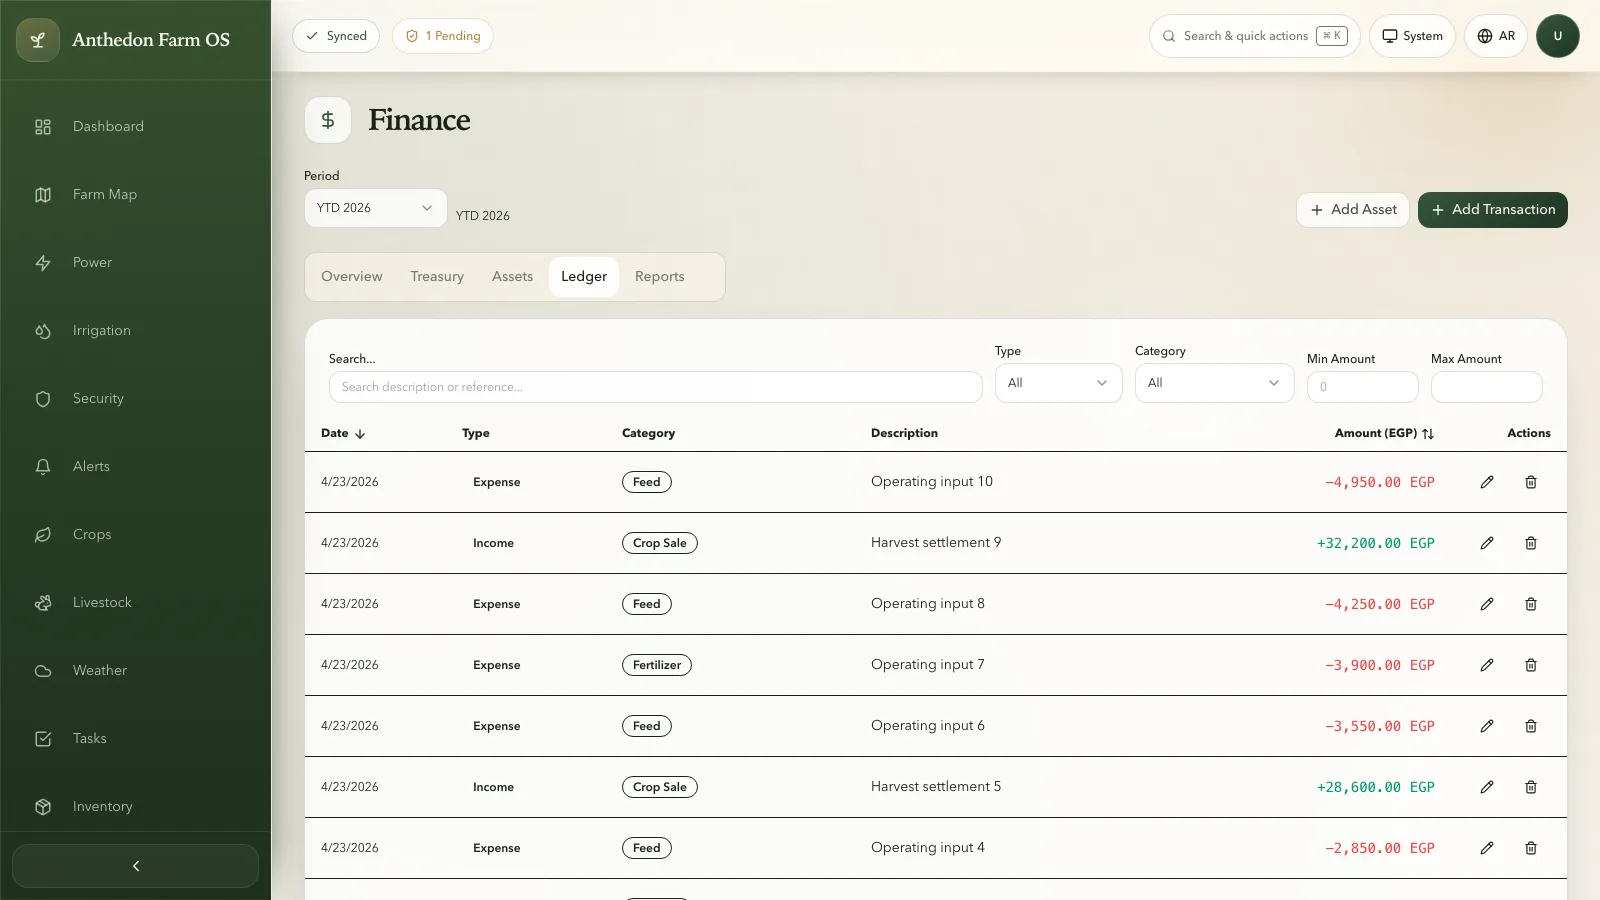
Task: Open Inventory section
Action: click(x=135, y=806)
